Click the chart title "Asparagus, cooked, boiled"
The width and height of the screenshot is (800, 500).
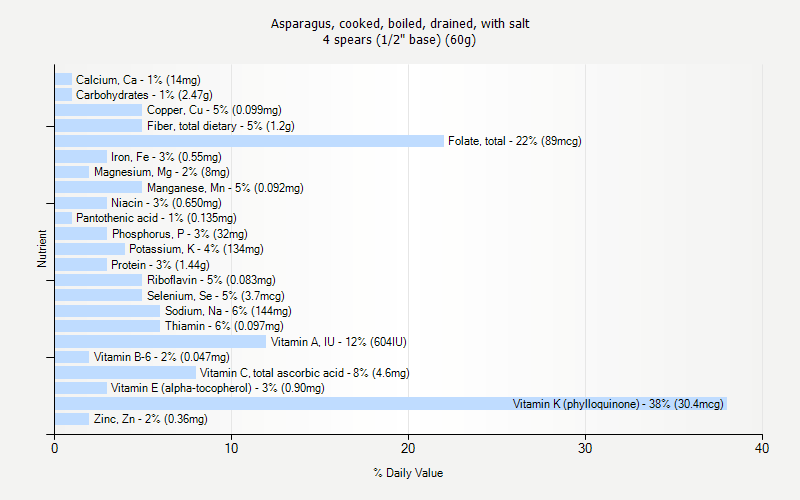(399, 23)
